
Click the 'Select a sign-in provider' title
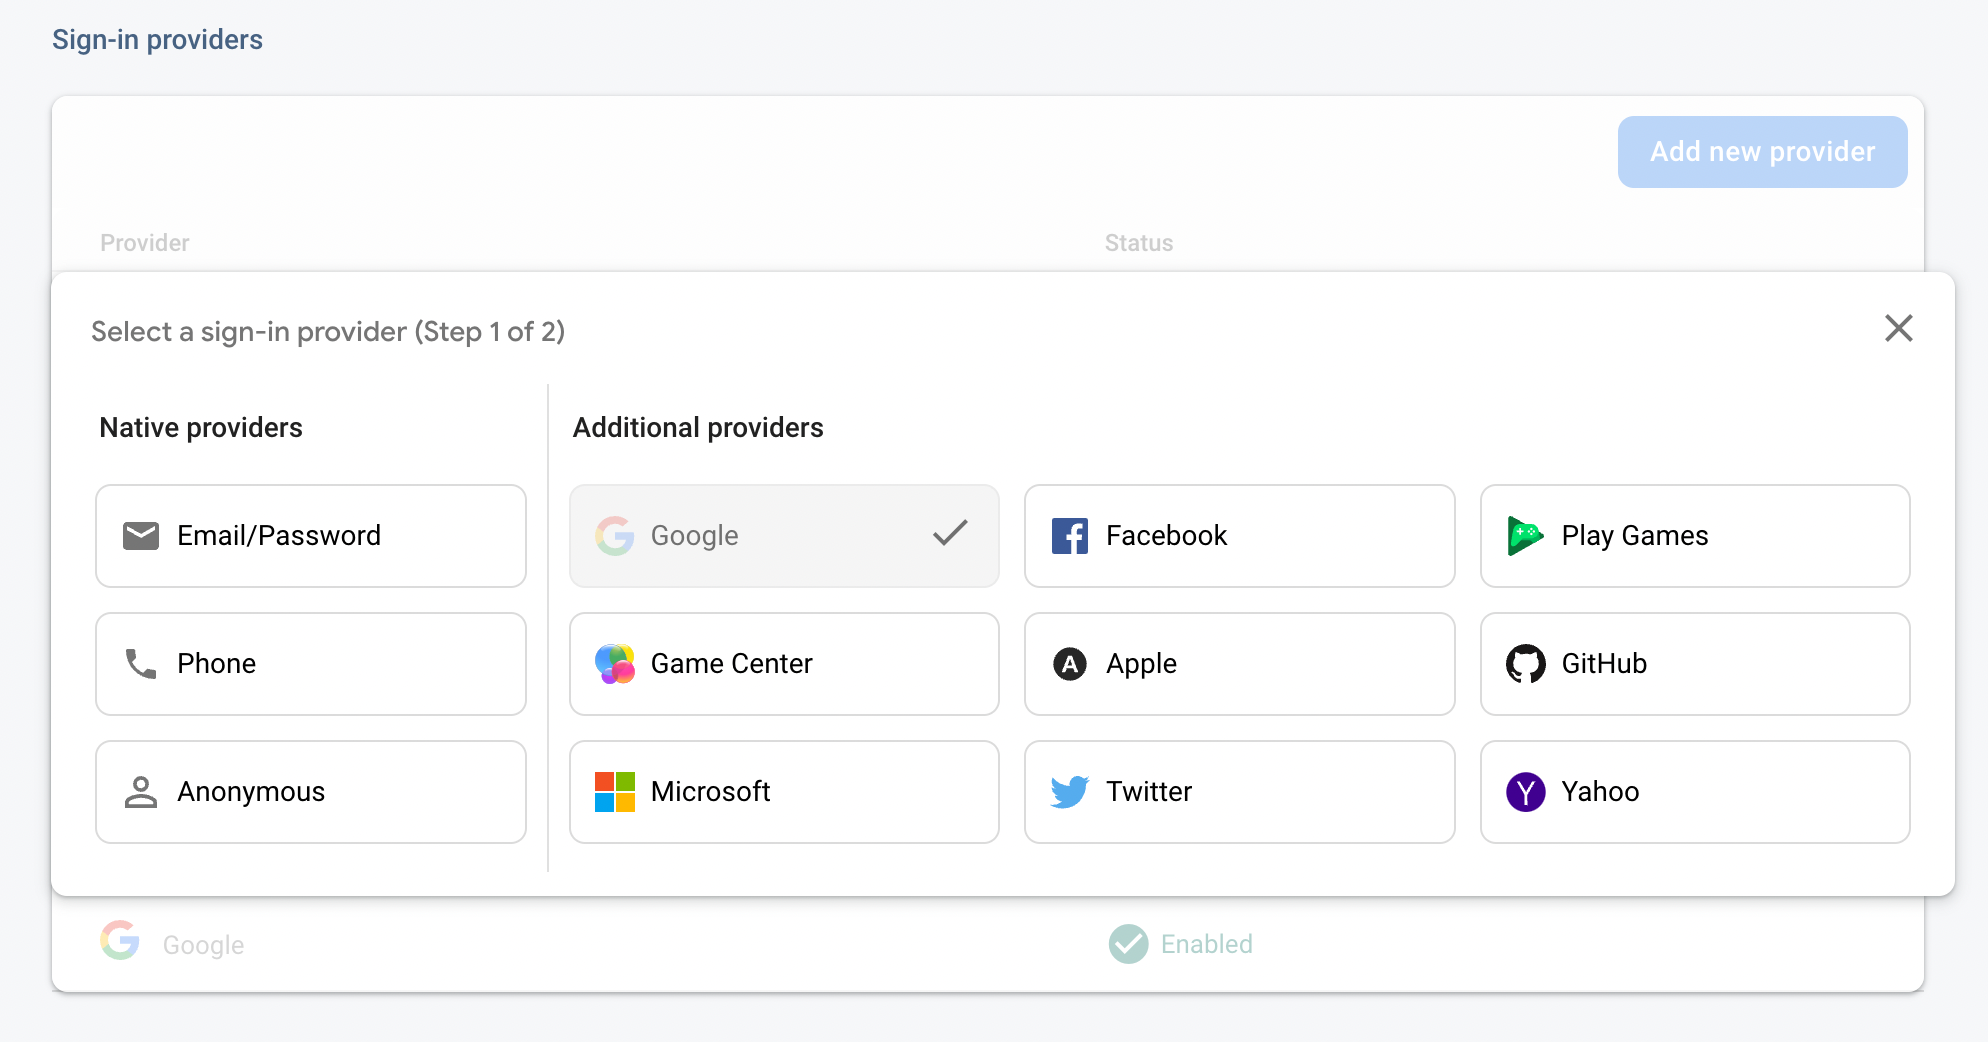point(328,332)
